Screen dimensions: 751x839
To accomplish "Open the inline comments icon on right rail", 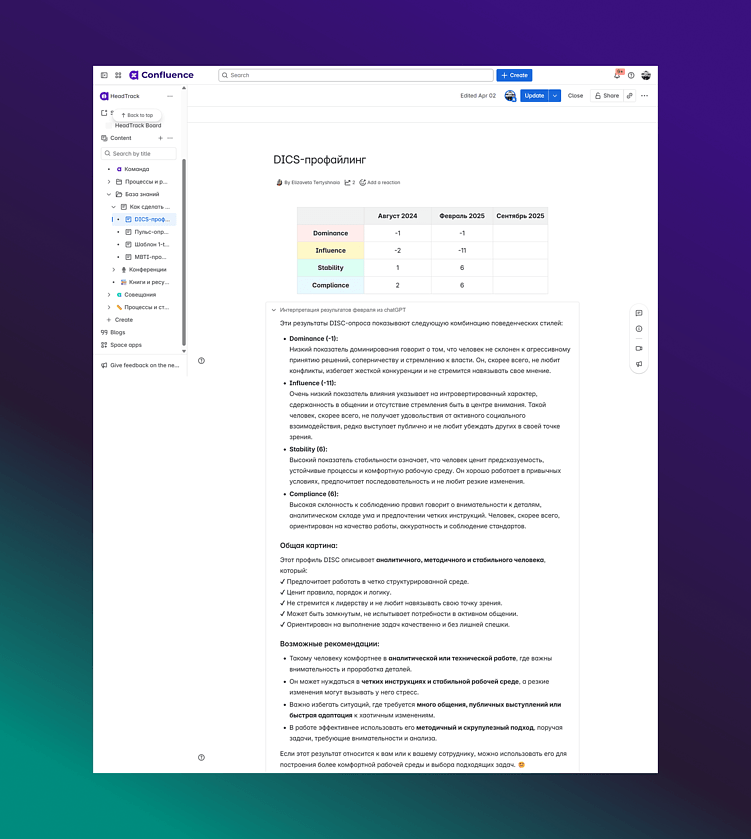I will coord(639,313).
